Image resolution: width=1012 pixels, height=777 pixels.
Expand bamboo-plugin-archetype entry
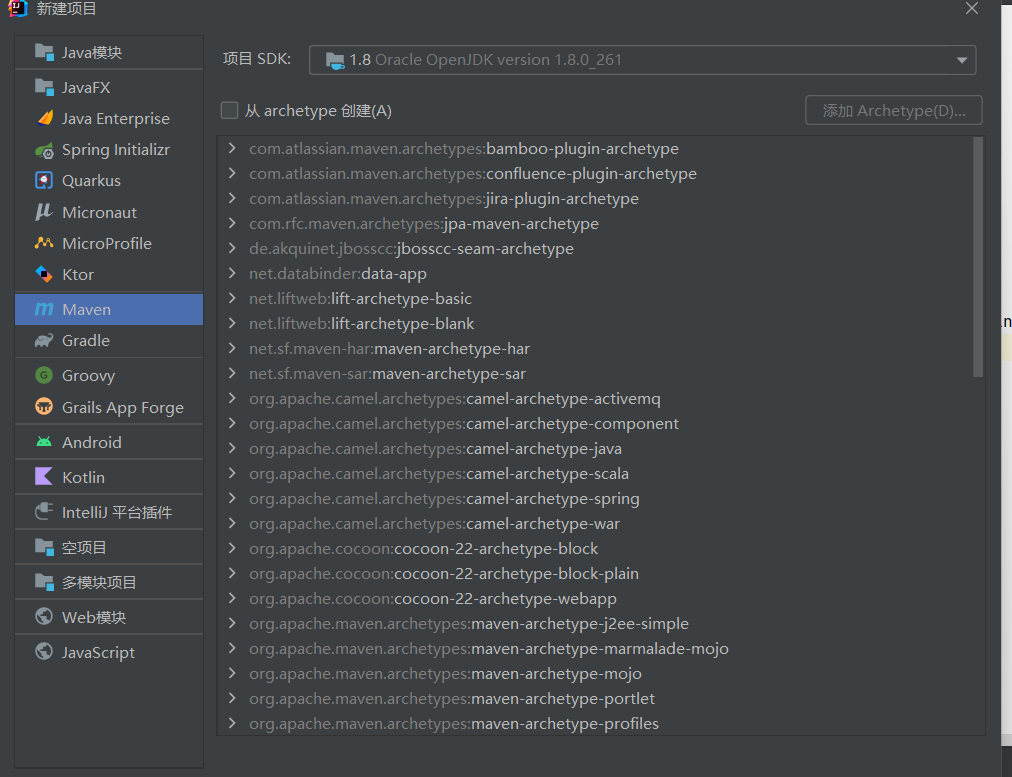tap(232, 148)
